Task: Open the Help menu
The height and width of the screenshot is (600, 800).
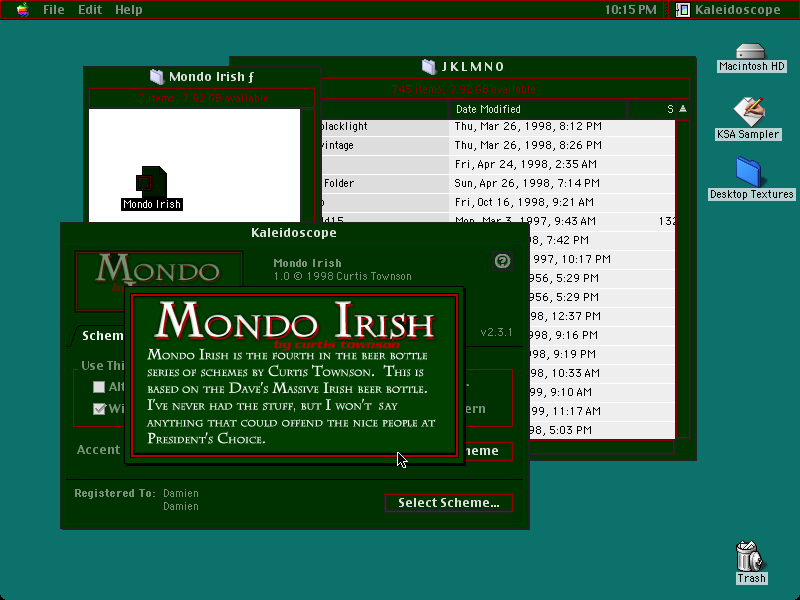Action: click(x=129, y=10)
